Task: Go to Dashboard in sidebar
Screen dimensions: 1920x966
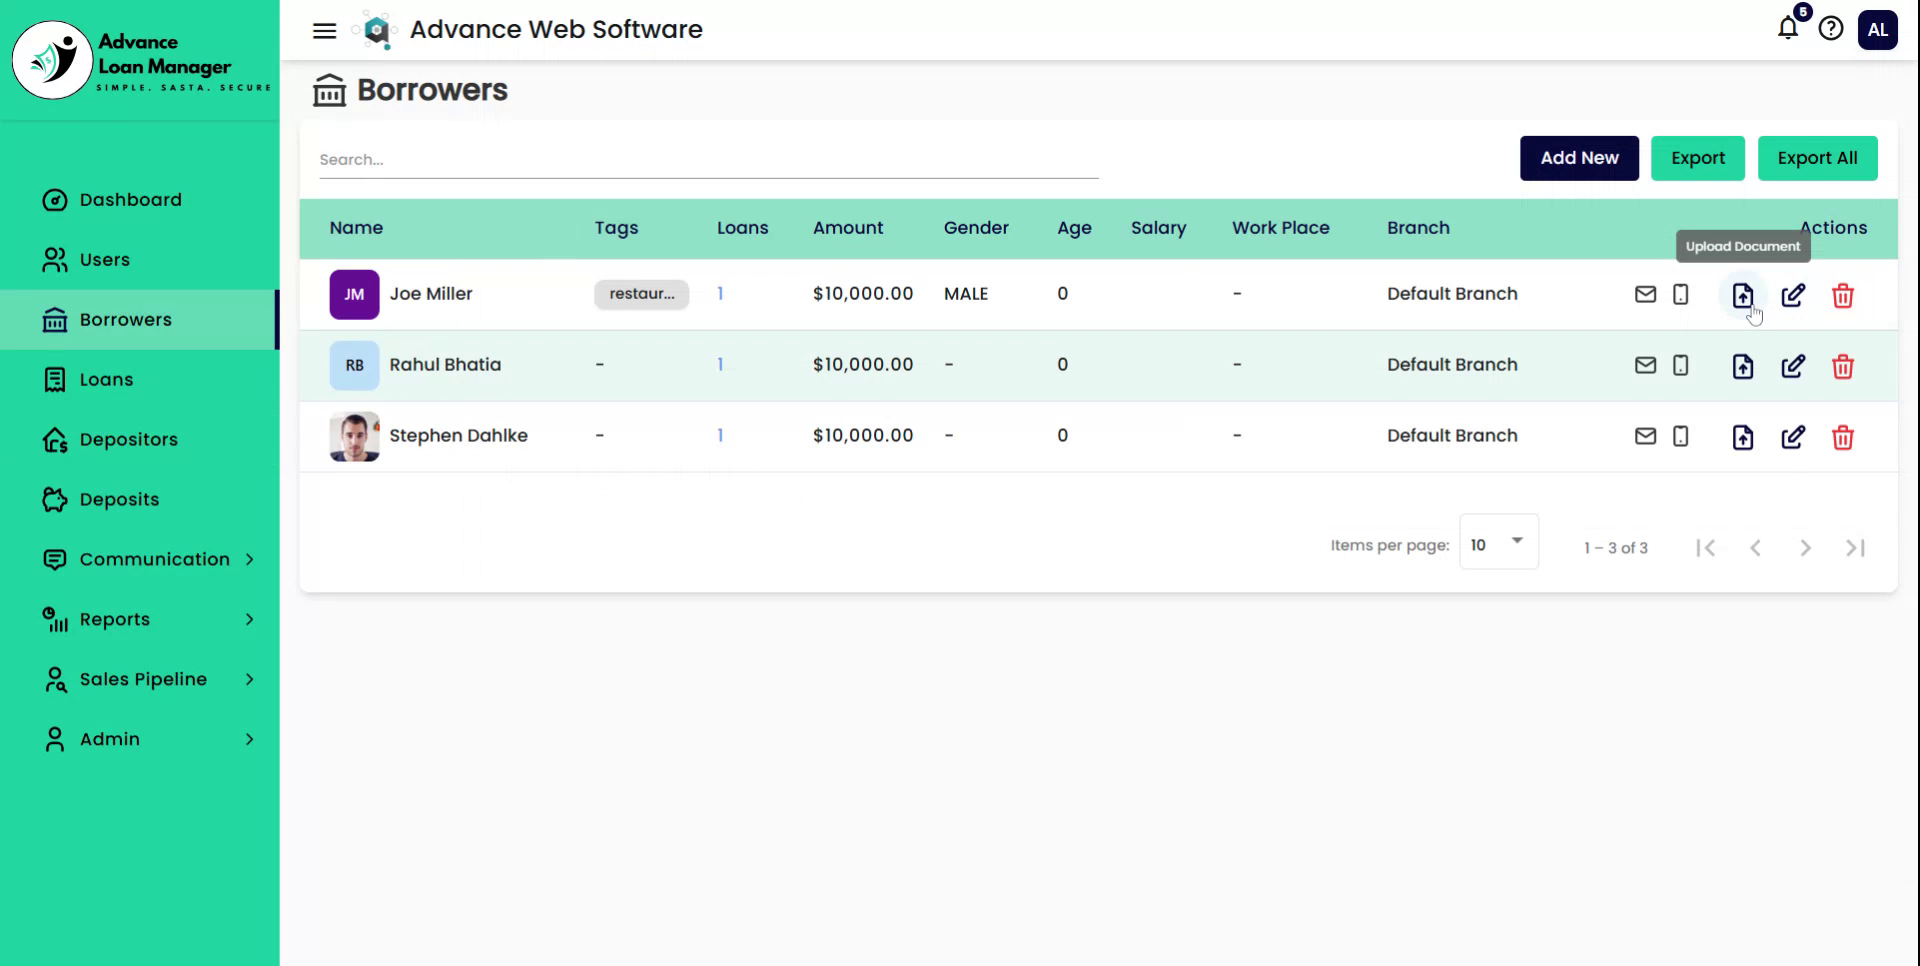Action: coord(130,200)
